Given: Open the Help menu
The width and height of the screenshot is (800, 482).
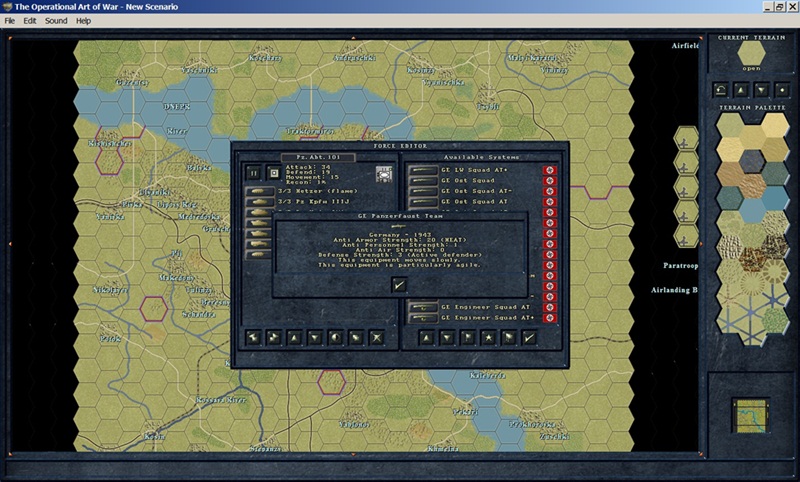Looking at the screenshot, I should (83, 21).
